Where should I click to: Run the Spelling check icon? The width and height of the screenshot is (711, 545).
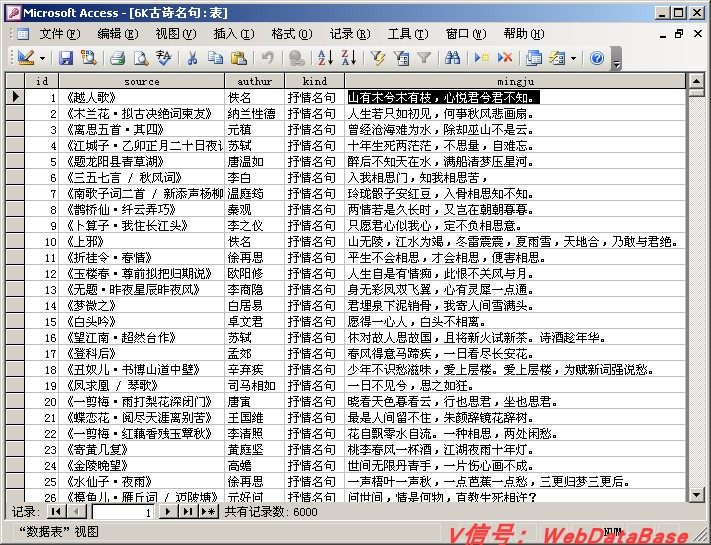(x=164, y=58)
